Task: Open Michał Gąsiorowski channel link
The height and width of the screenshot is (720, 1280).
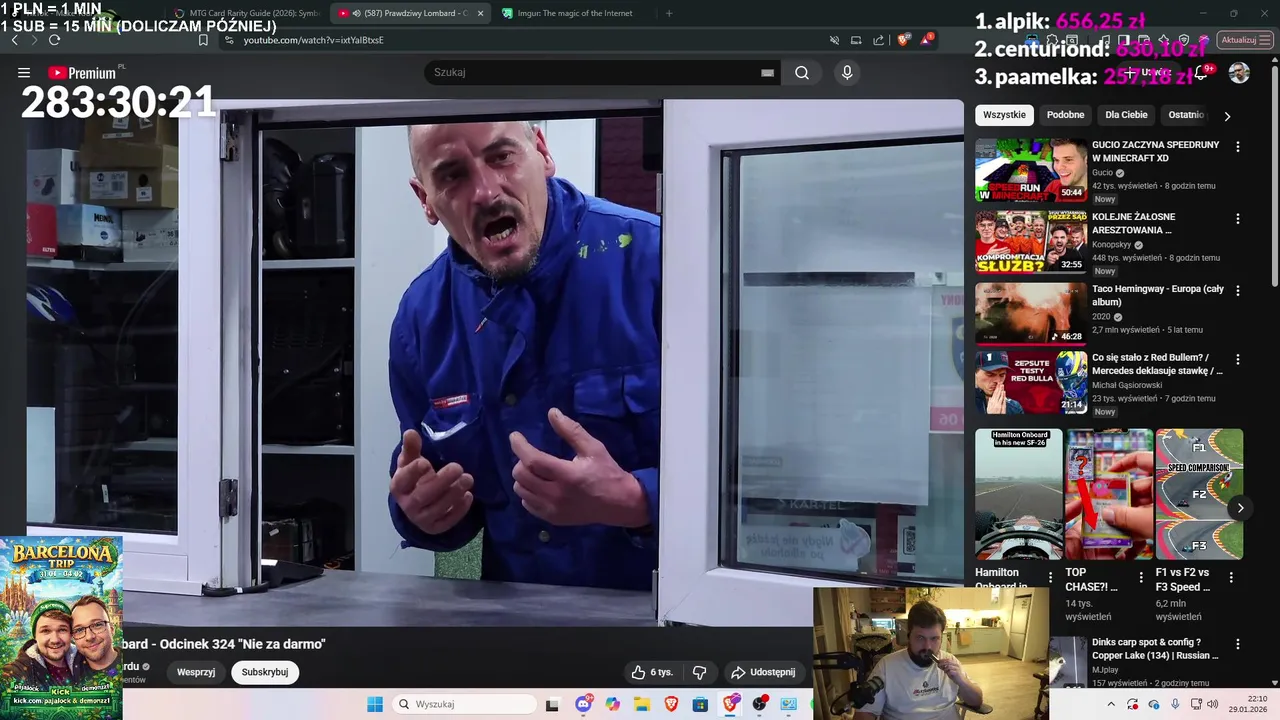Action: [x=1127, y=385]
